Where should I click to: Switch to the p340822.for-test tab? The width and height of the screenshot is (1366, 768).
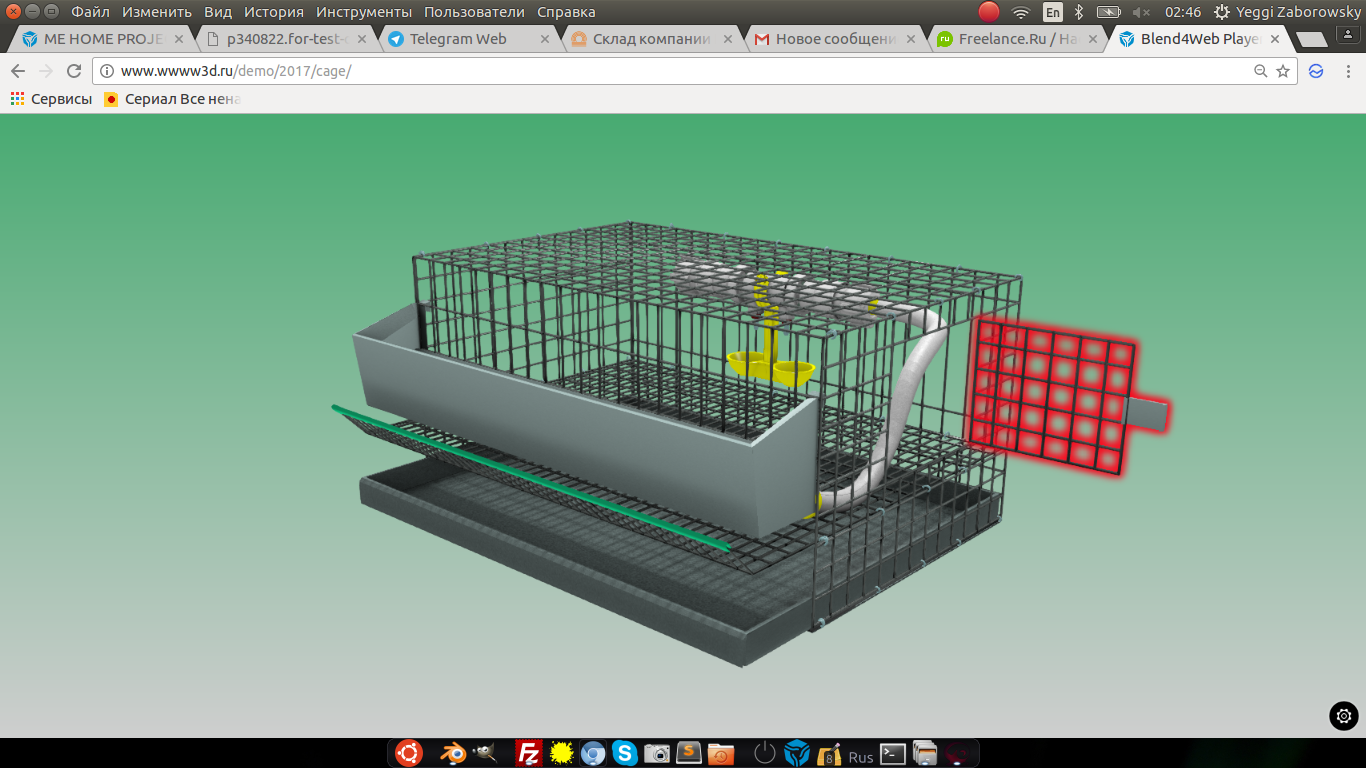click(286, 39)
